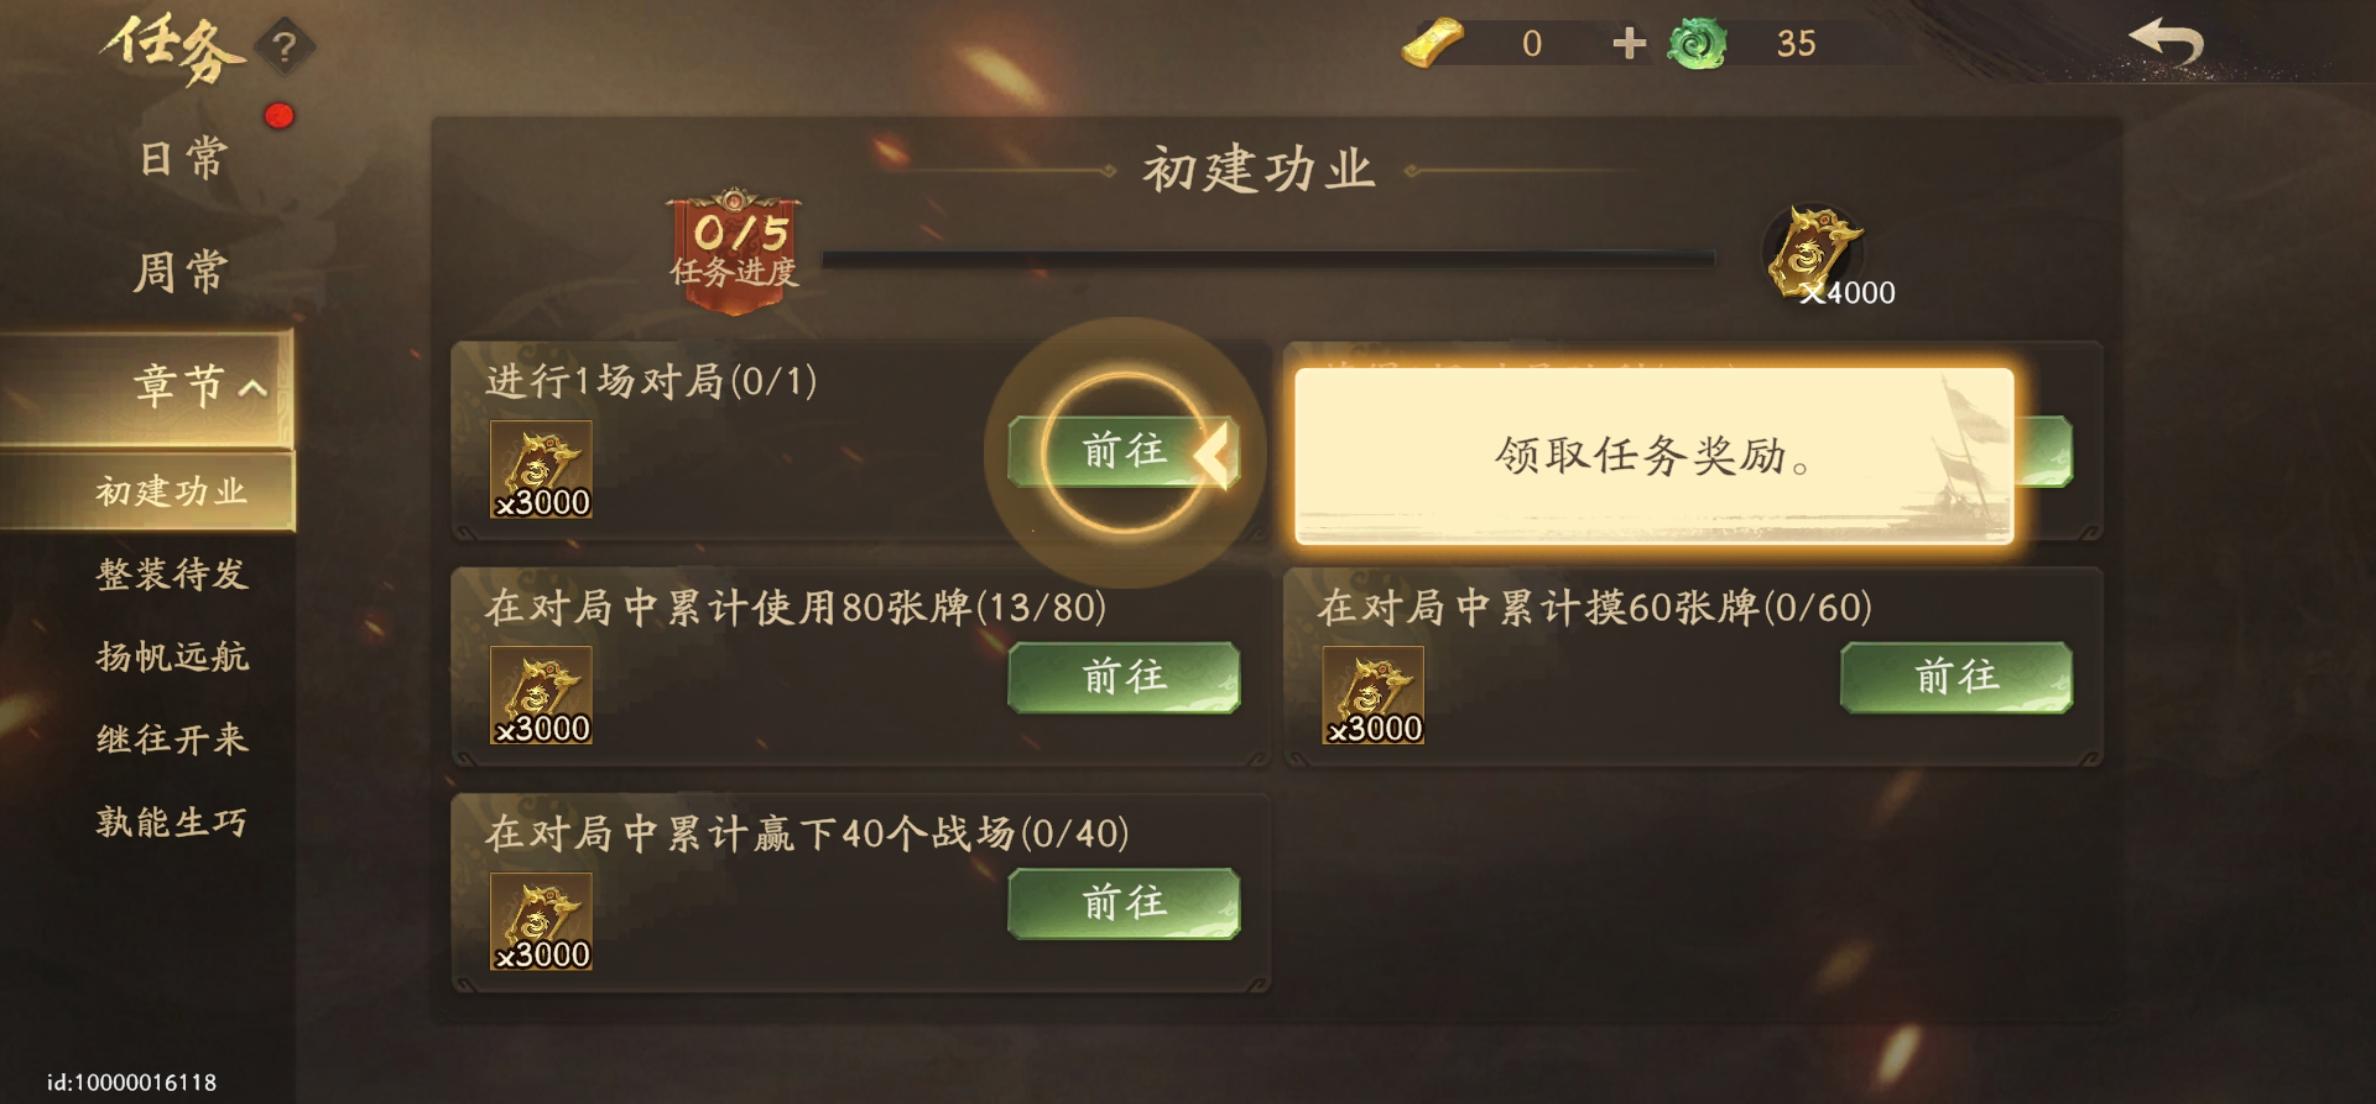Switch to the 周常 weekly tab
2376x1104 pixels.
pyautogui.click(x=181, y=272)
